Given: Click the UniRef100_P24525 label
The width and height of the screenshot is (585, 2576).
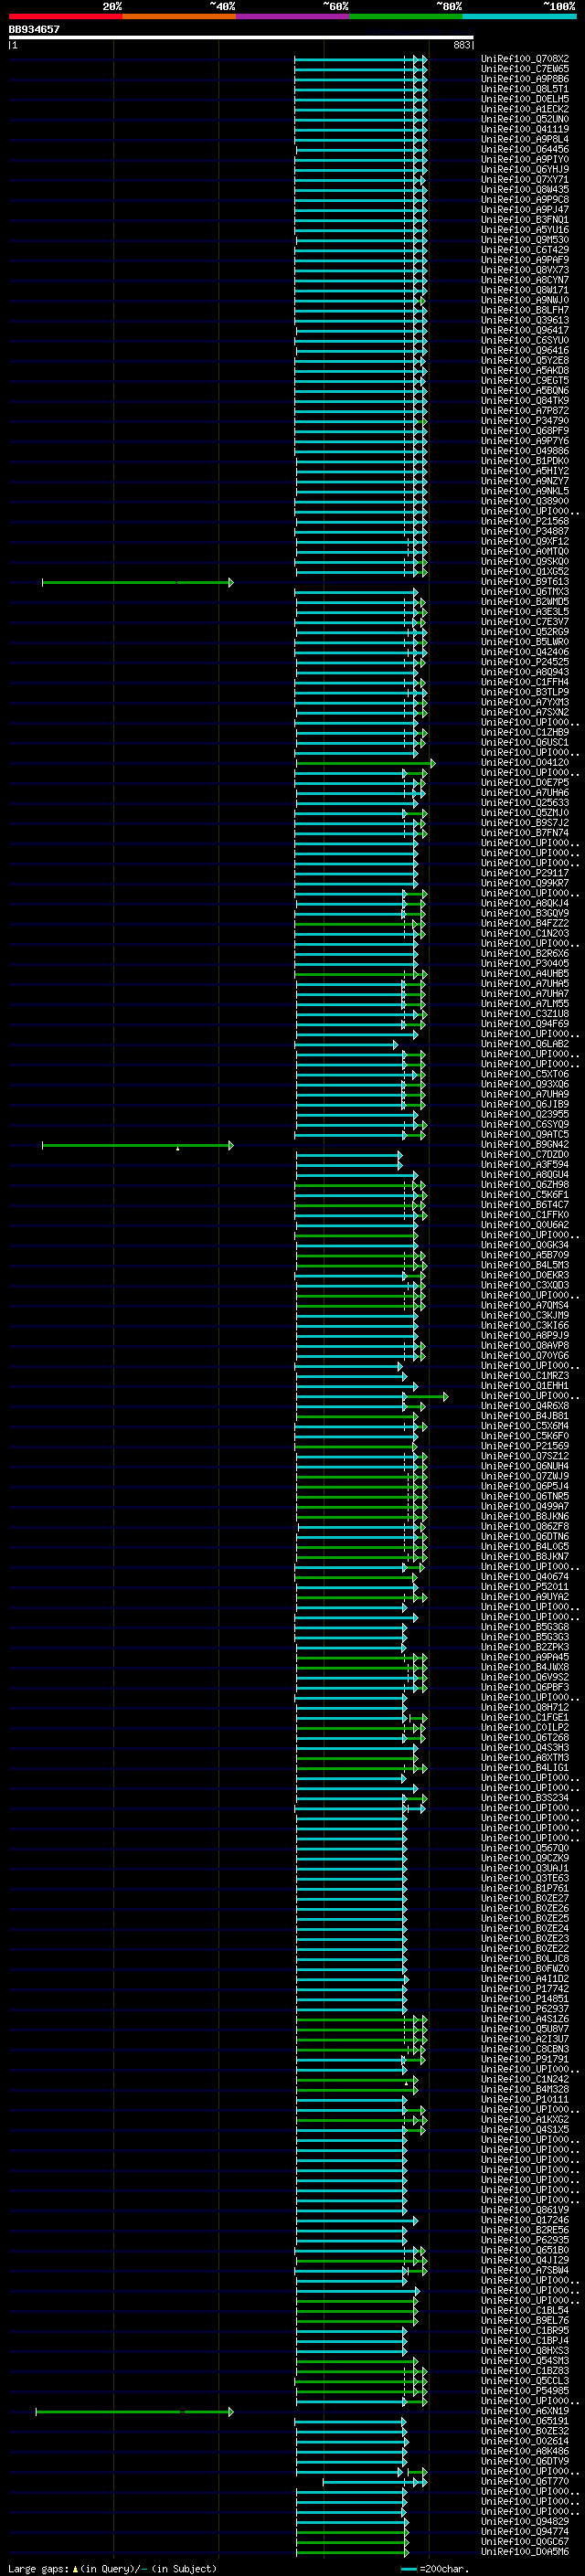Looking at the screenshot, I should [524, 662].
